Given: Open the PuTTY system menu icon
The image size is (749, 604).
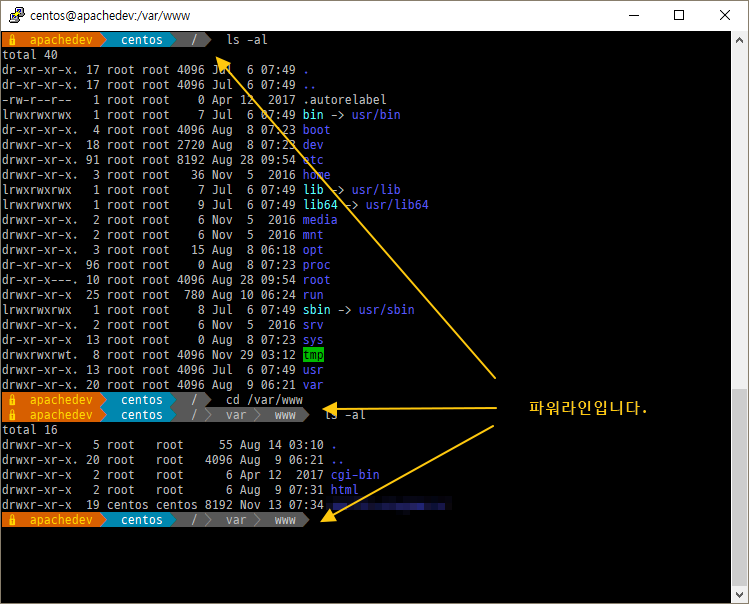Looking at the screenshot, I should 16,15.
